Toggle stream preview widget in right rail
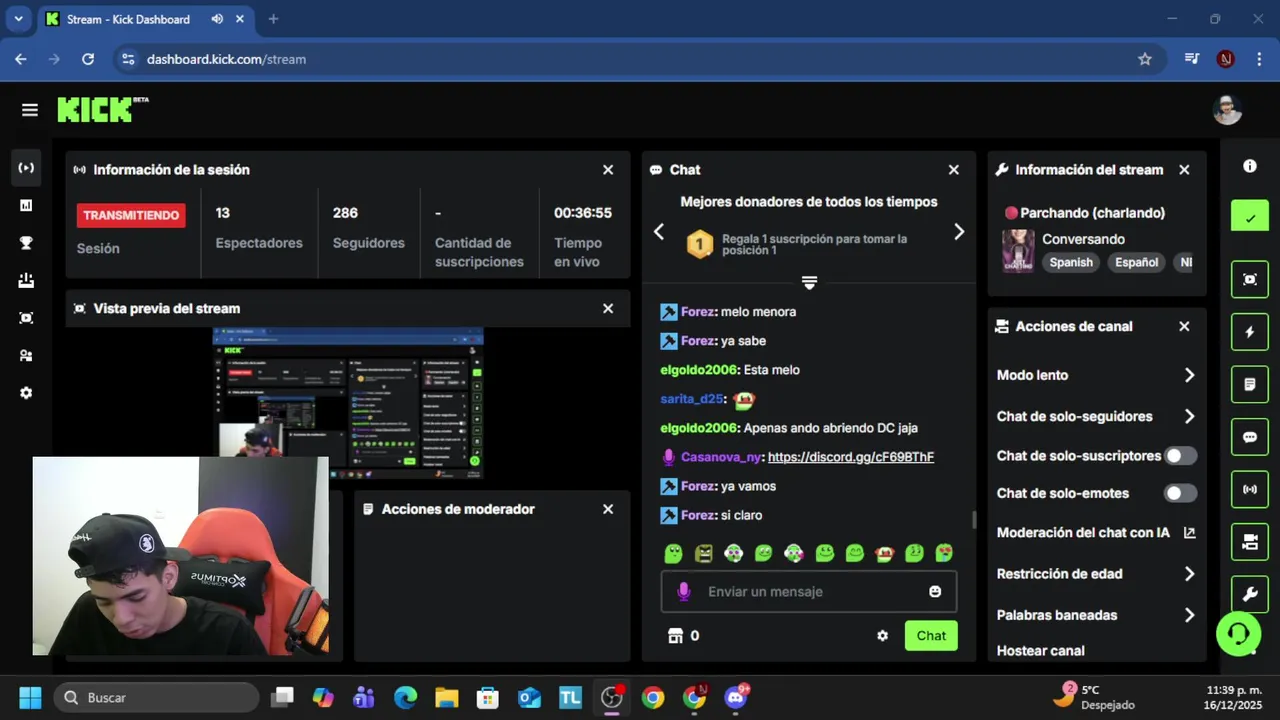1280x720 pixels. (x=1250, y=280)
